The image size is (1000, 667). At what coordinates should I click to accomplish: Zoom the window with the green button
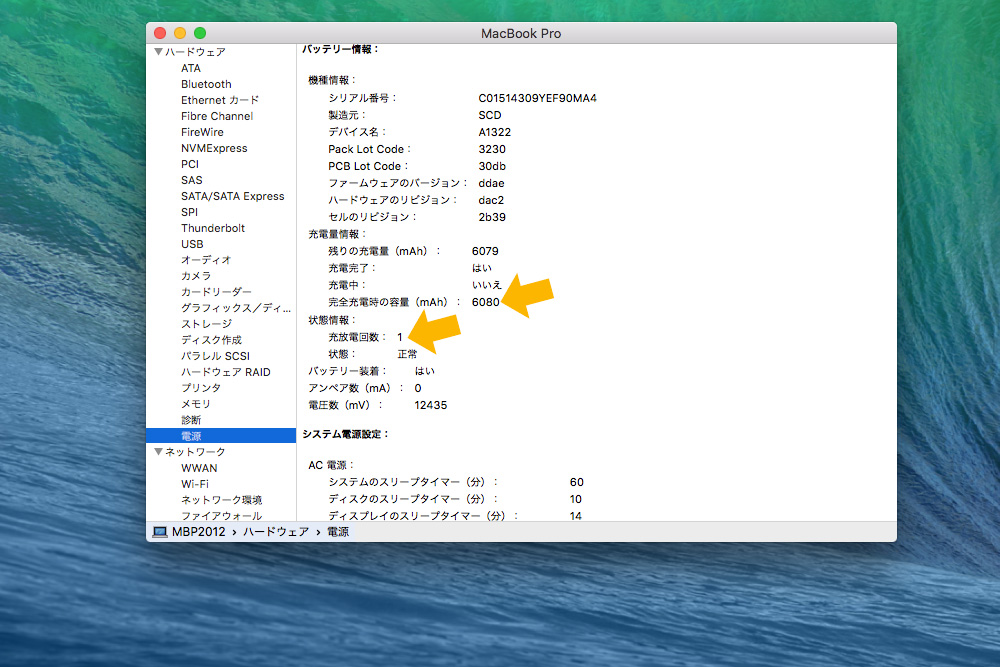click(x=200, y=33)
